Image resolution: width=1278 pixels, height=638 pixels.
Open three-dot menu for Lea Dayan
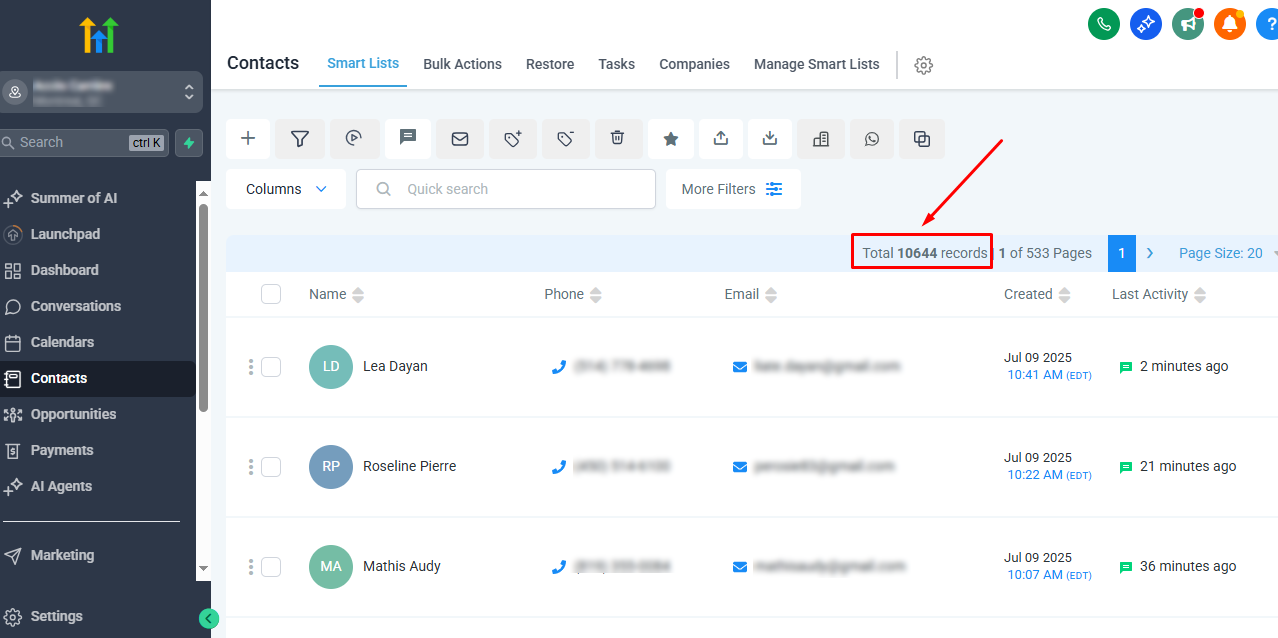tap(250, 367)
